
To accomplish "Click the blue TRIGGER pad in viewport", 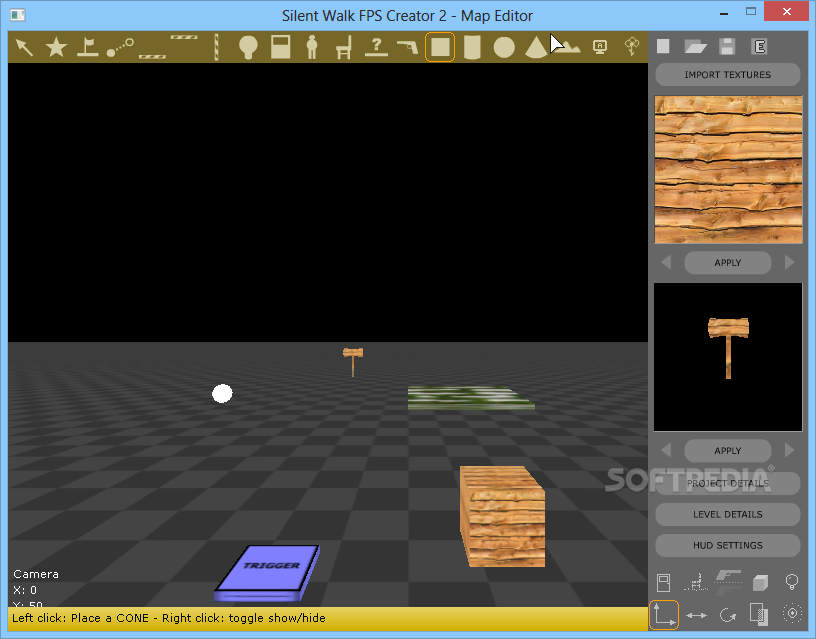I will [267, 572].
